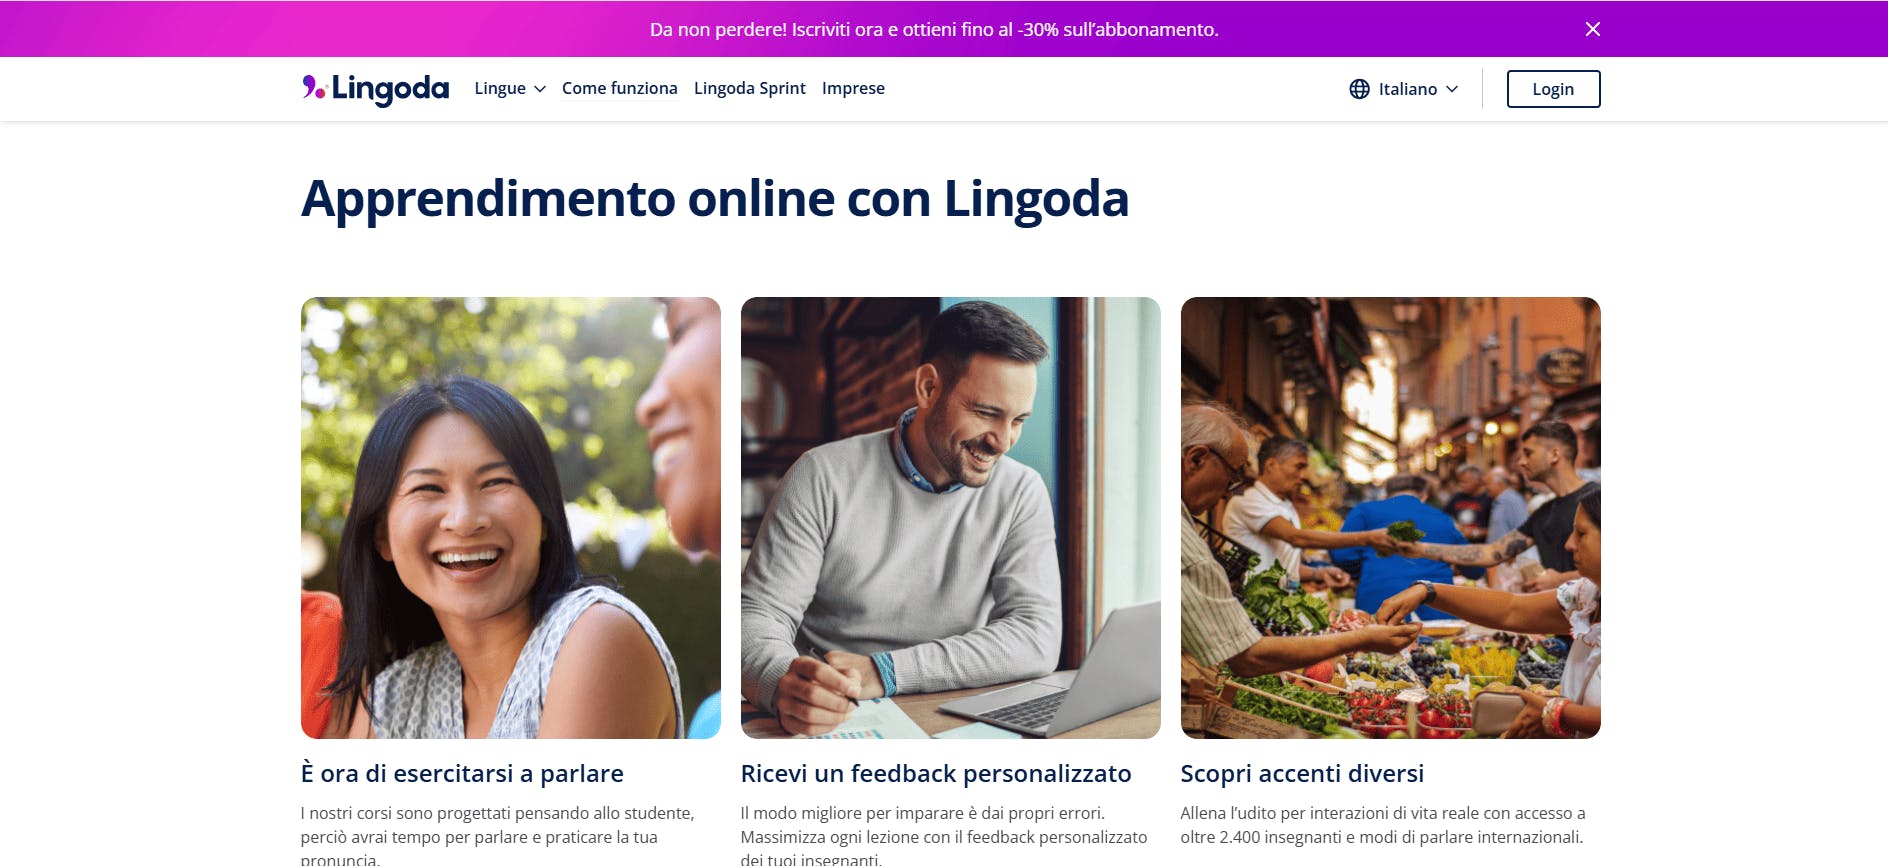Select the market scene photo

pyautogui.click(x=1391, y=518)
